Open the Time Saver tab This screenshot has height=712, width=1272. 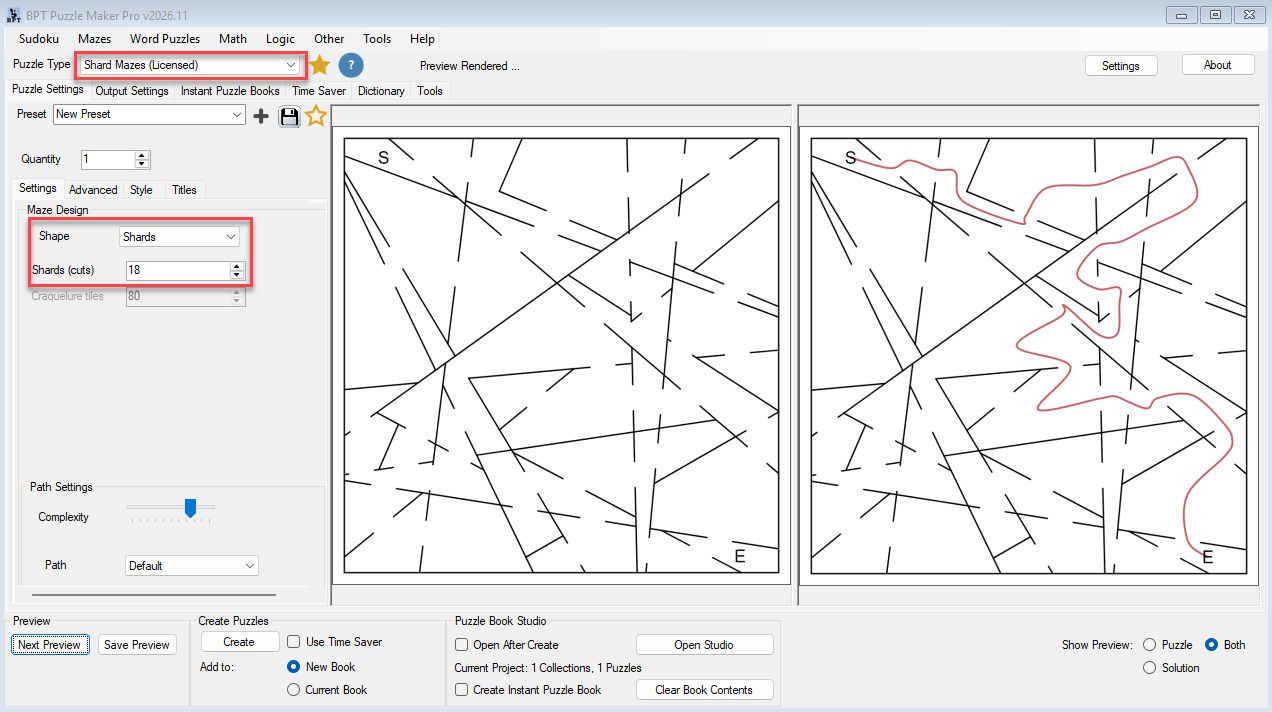(319, 91)
